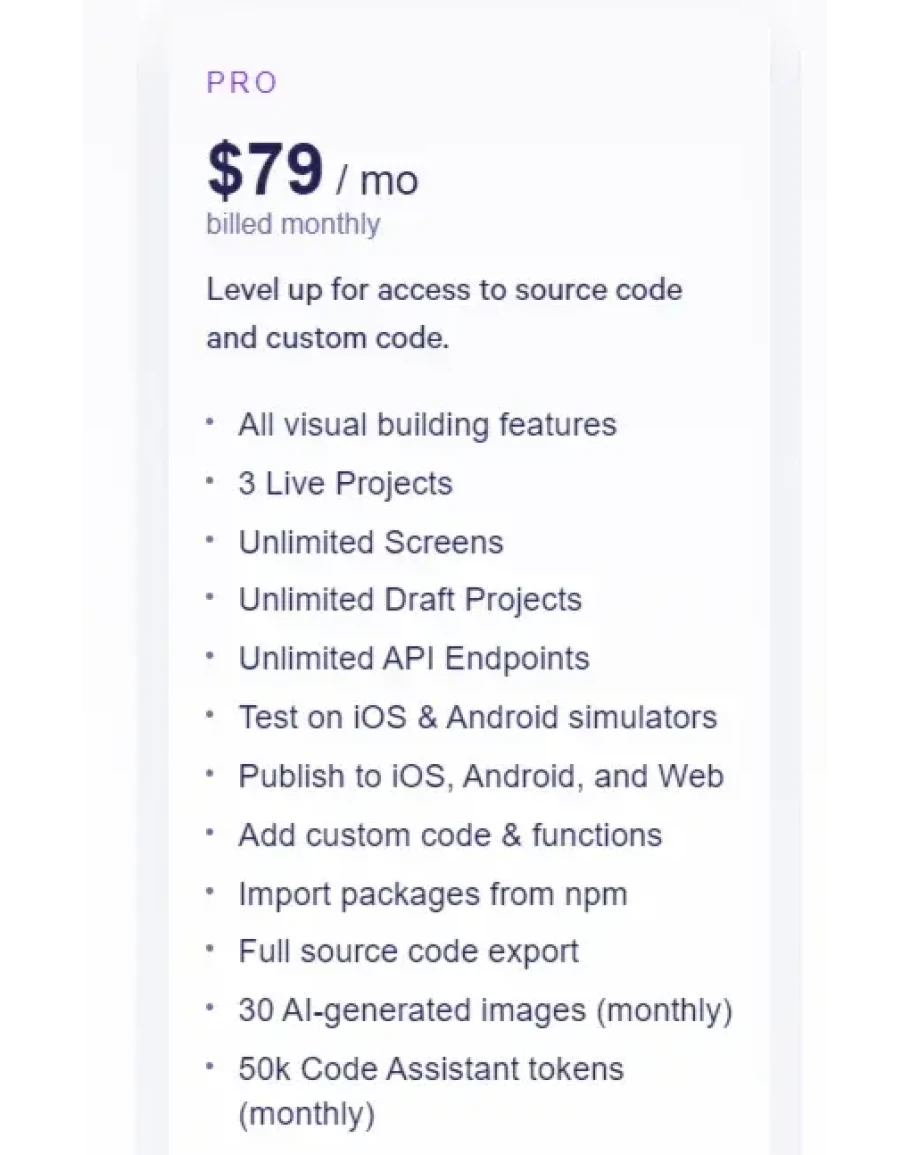910x1155 pixels.
Task: Select "30 AI-generated images (monthly)" feature
Action: (485, 1011)
